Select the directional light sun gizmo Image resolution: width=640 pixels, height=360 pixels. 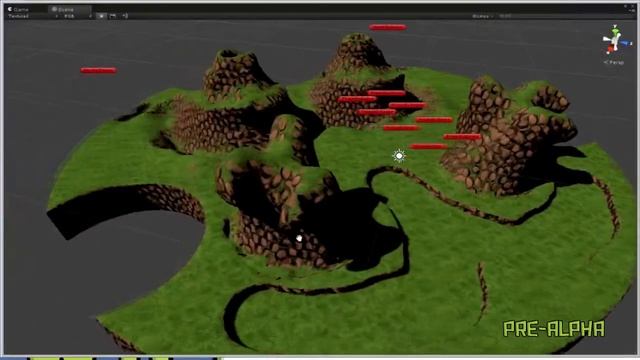coord(399,156)
